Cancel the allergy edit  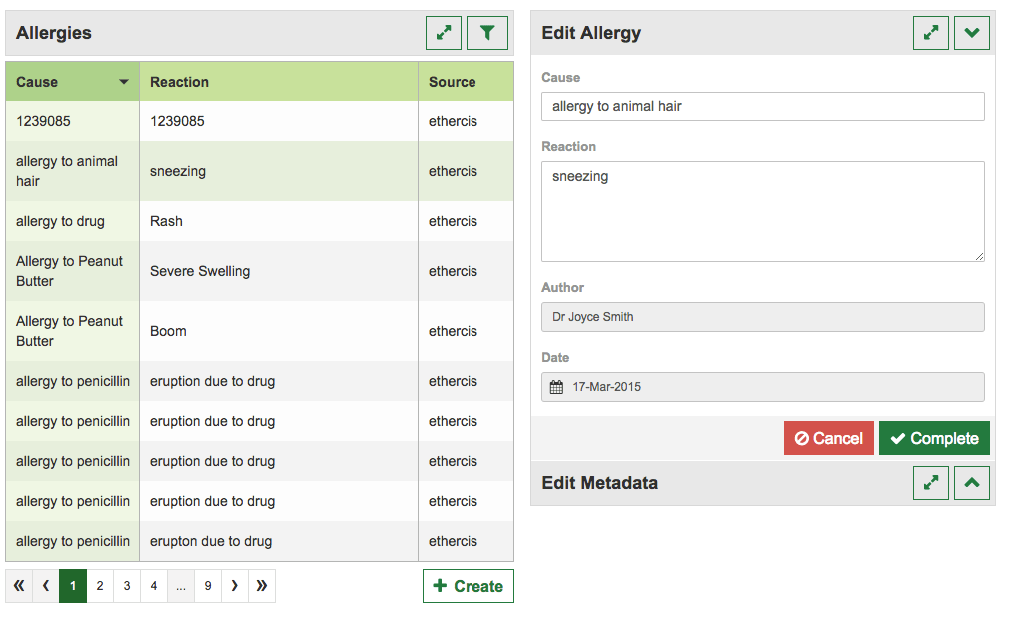click(x=828, y=438)
